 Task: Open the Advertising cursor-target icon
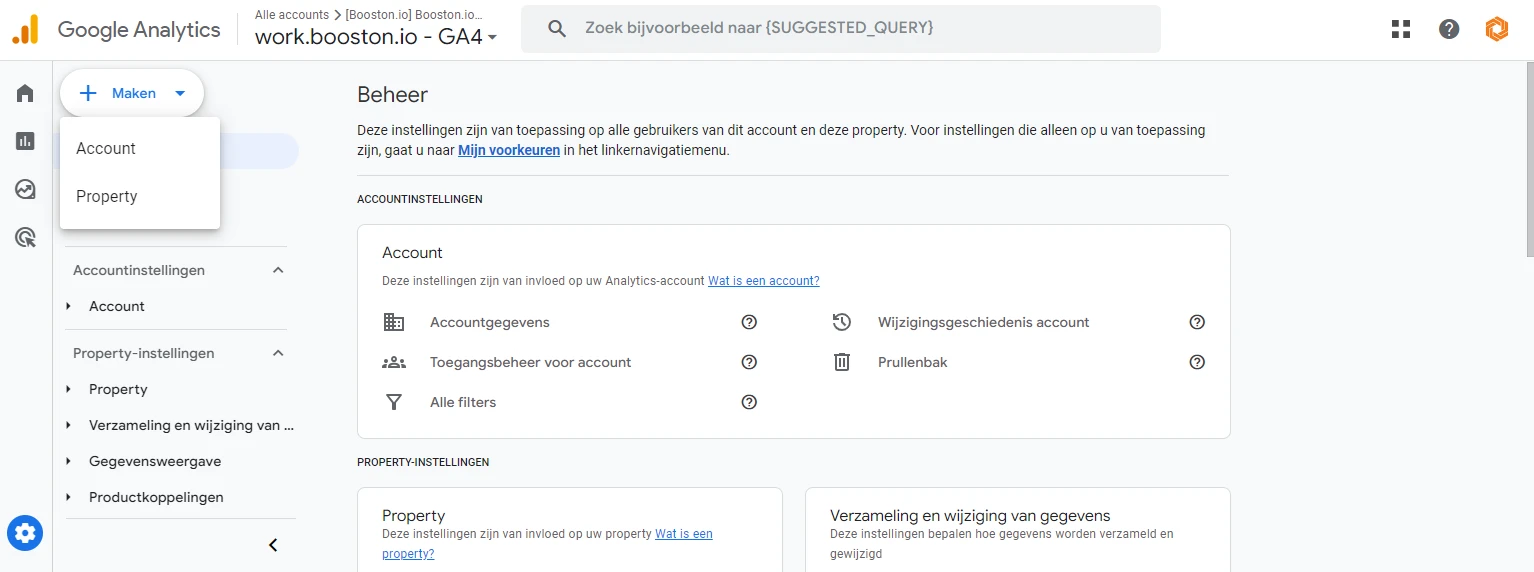tap(25, 237)
